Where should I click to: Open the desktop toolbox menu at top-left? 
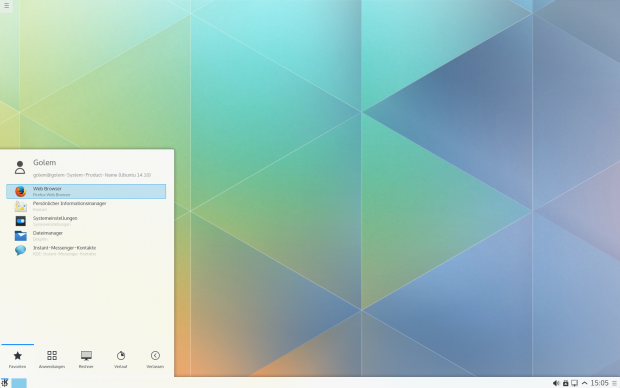pyautogui.click(x=6, y=6)
